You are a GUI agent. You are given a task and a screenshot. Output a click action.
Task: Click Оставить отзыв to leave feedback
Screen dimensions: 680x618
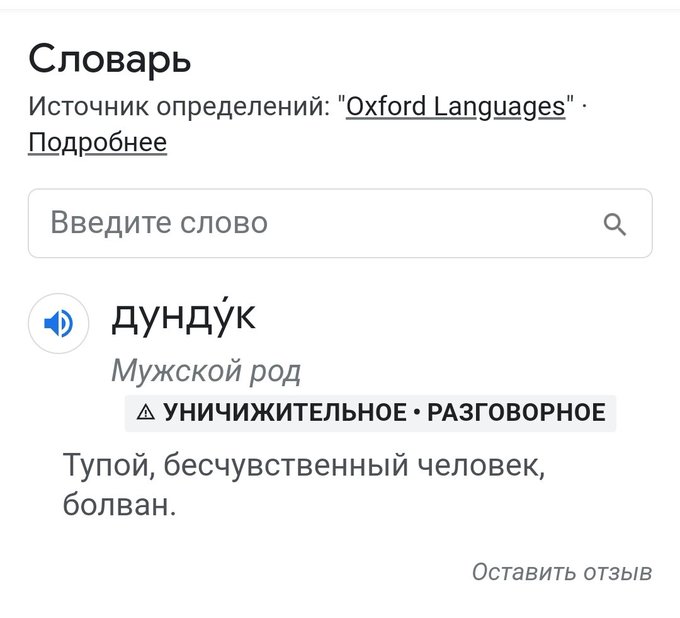[561, 572]
